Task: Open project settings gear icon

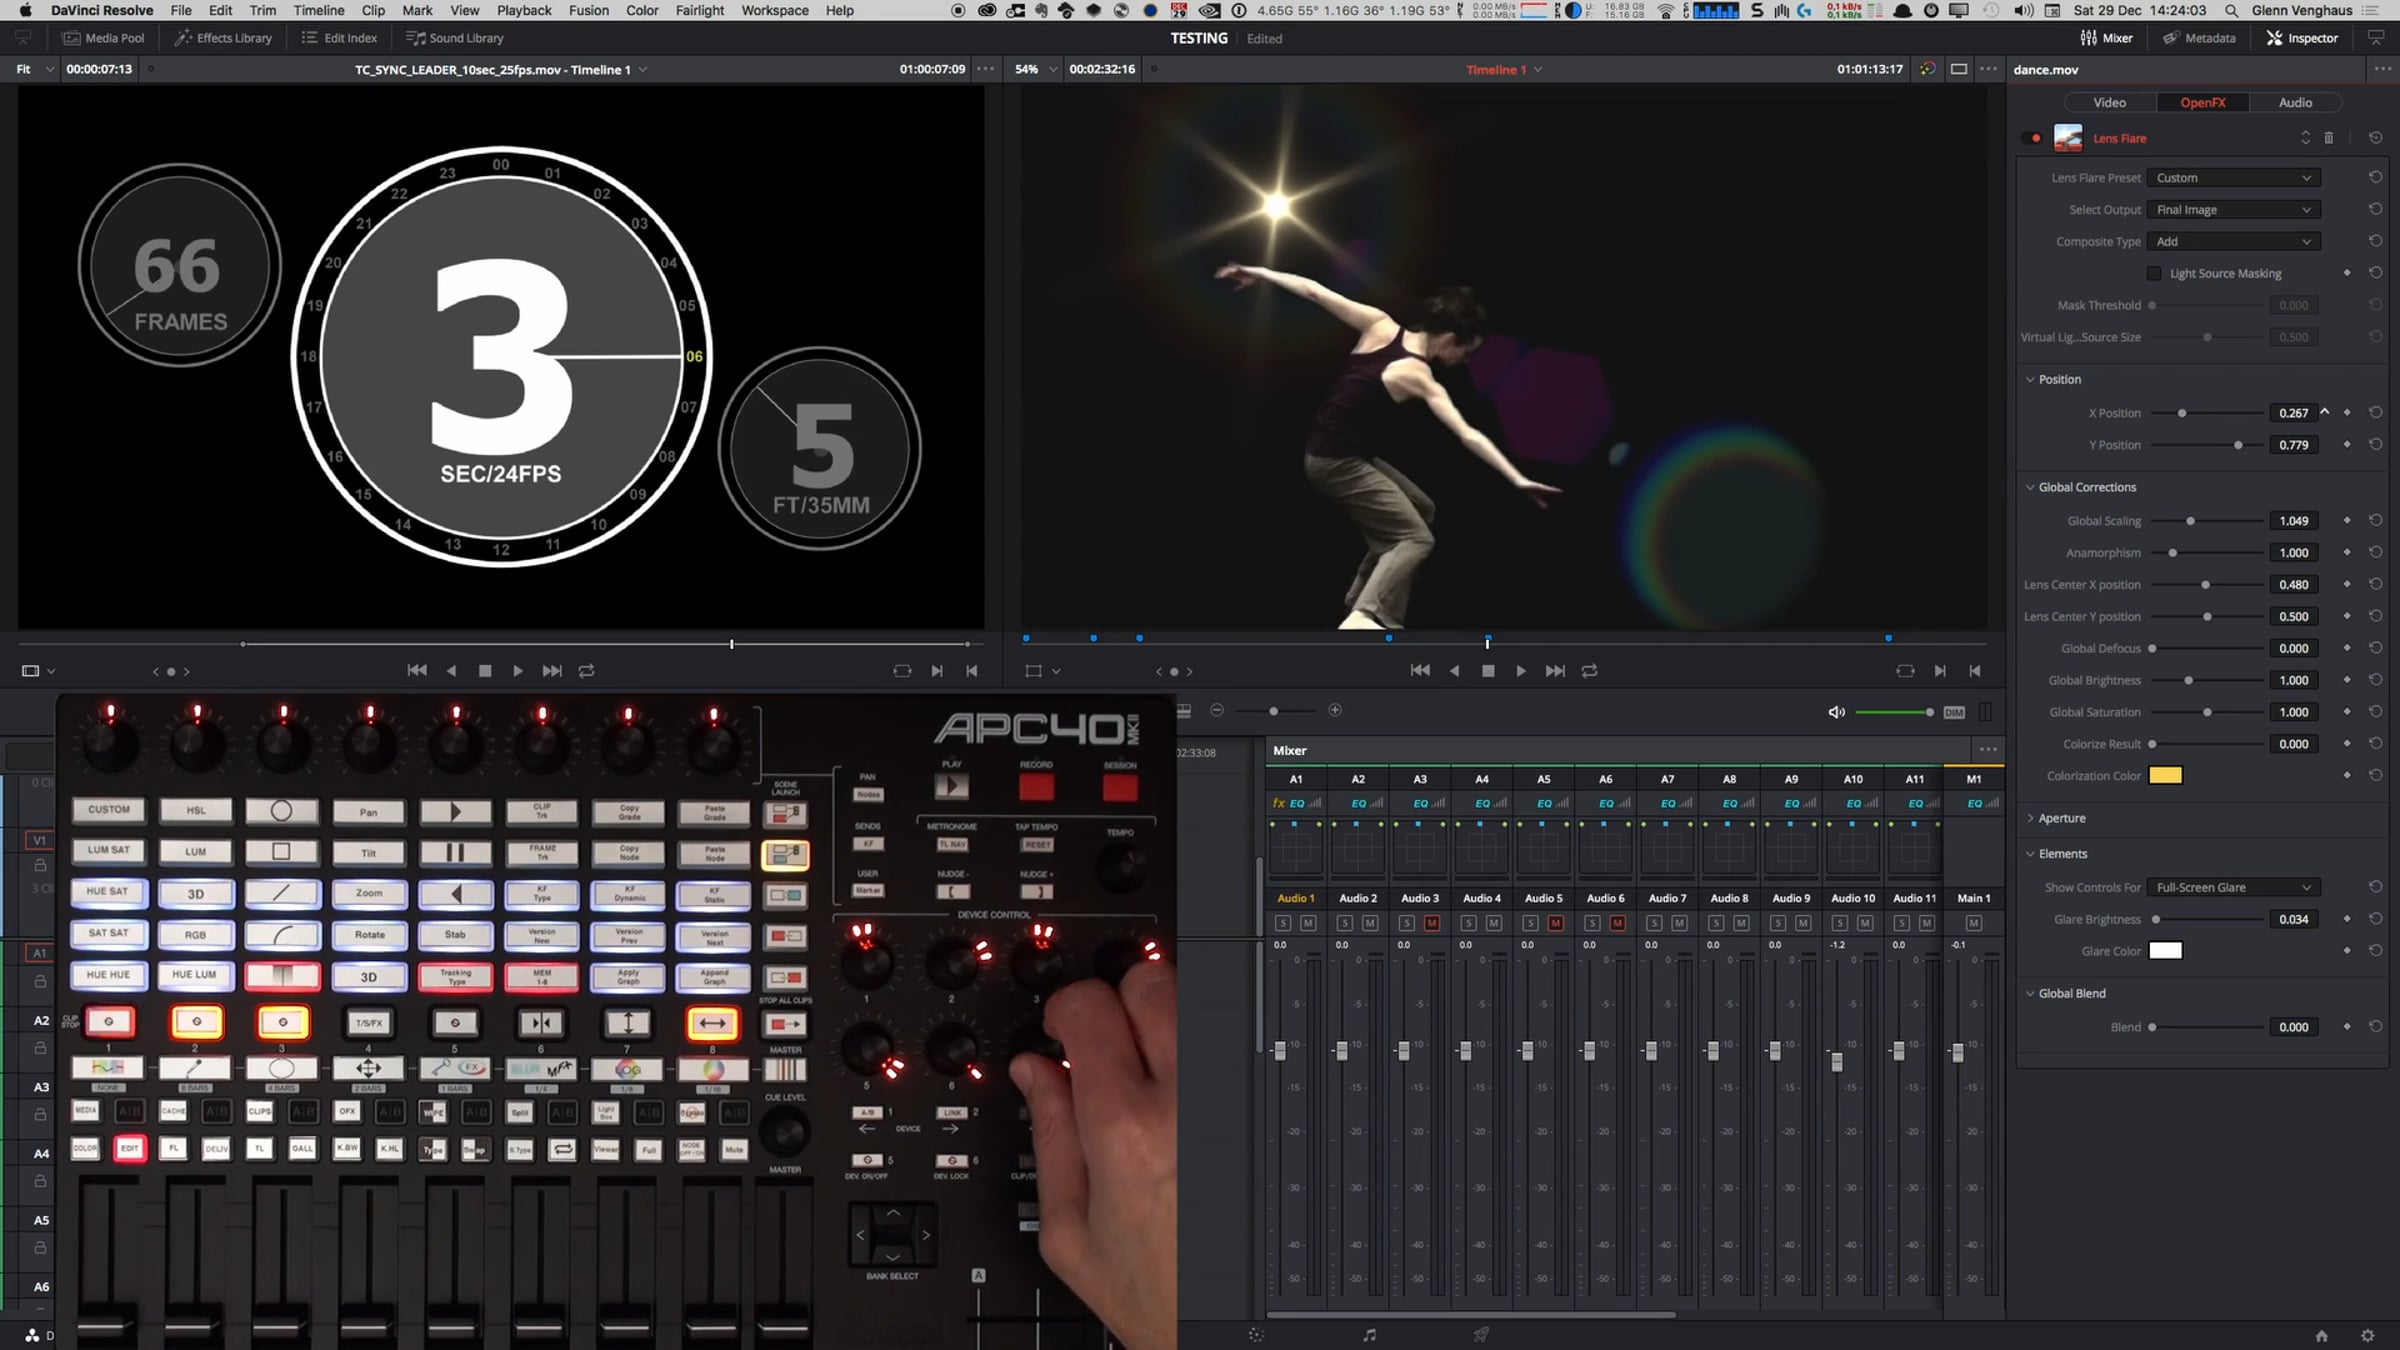Action: [2367, 1336]
